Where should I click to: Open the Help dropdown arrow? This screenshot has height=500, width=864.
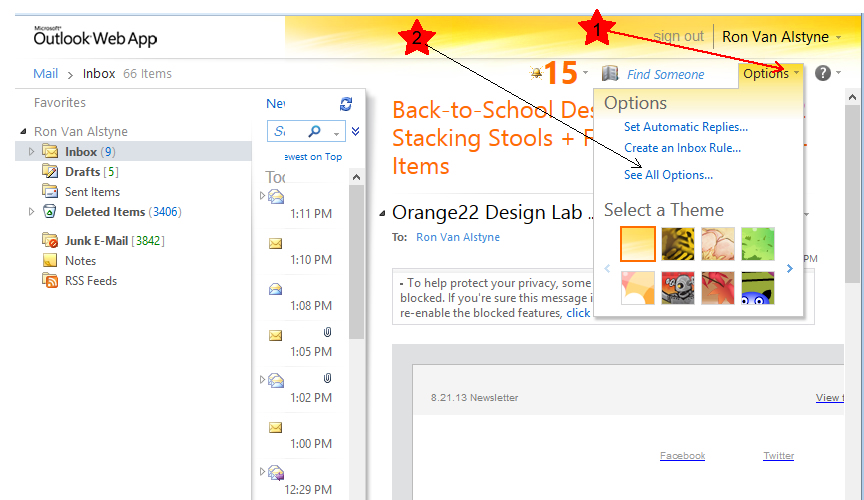[x=839, y=72]
